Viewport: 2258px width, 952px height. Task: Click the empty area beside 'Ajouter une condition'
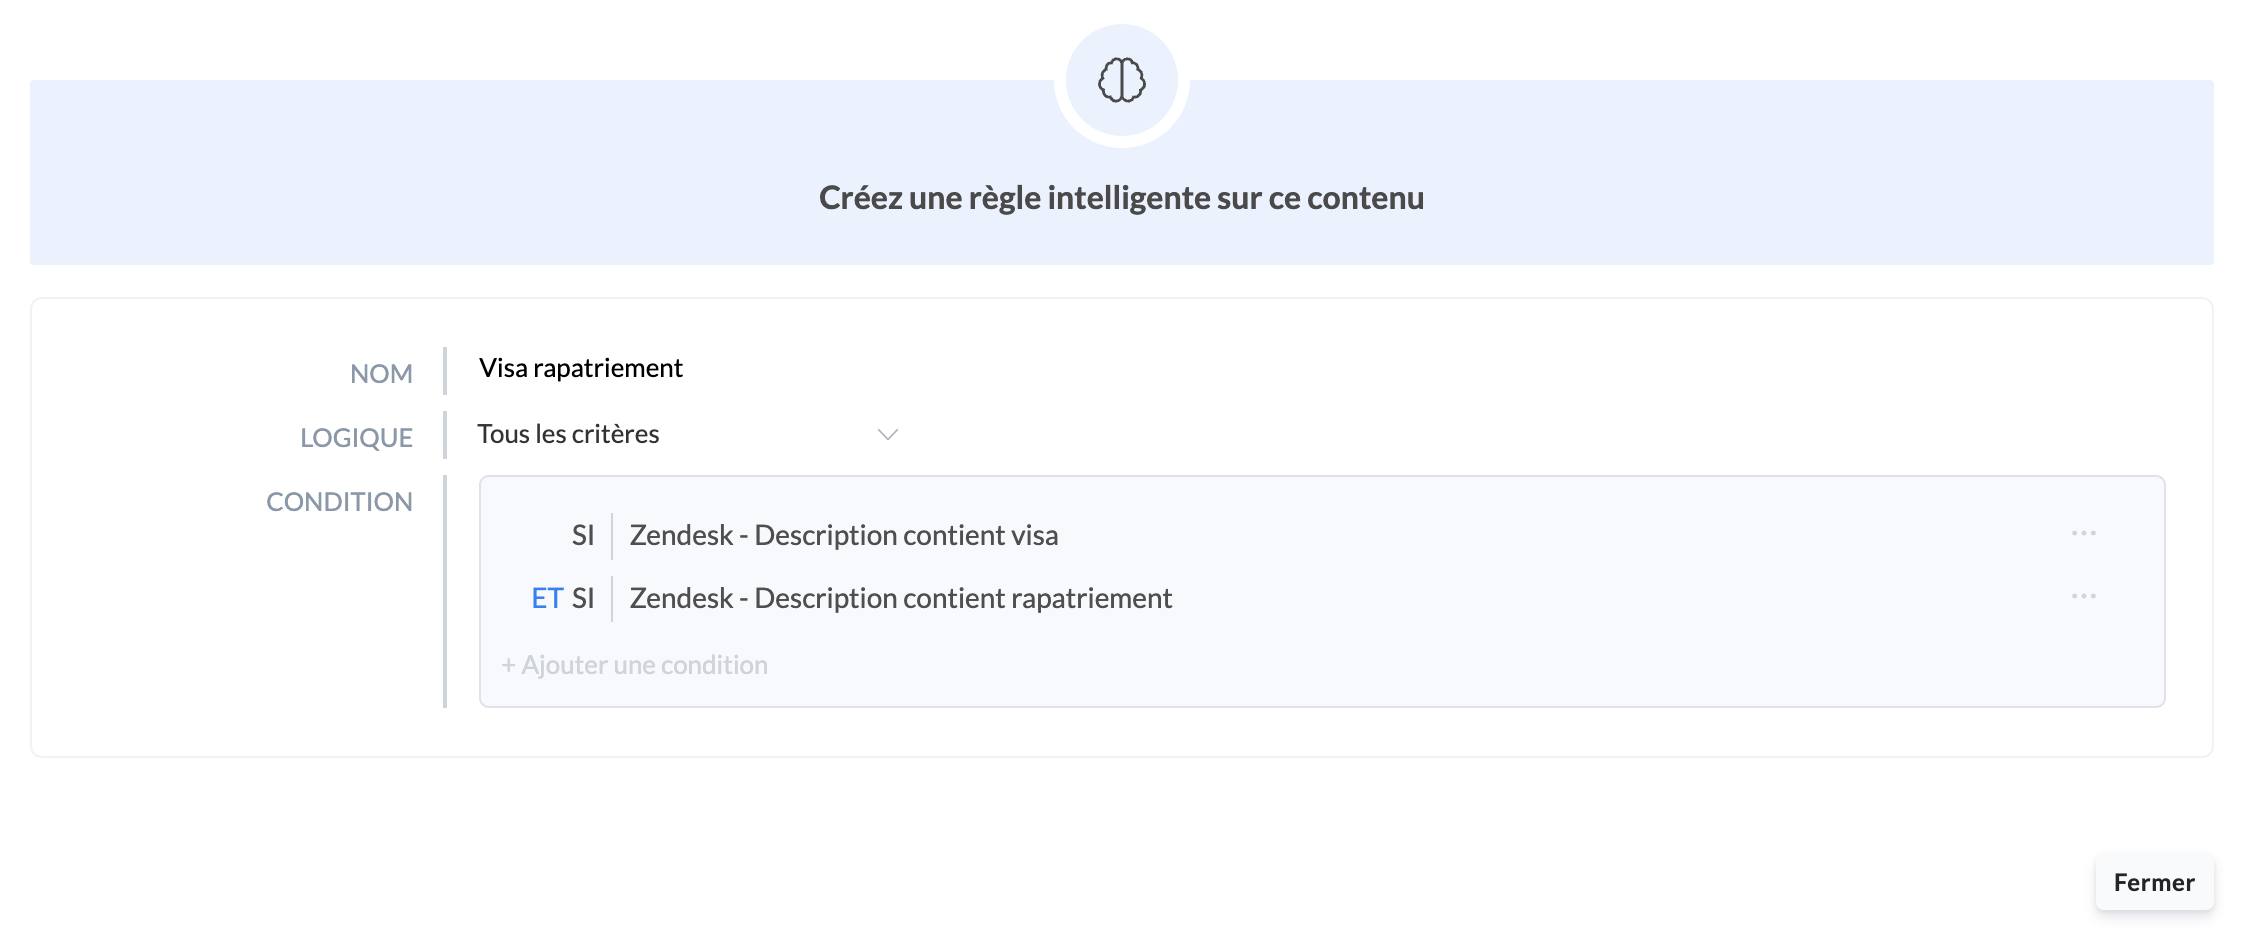1400,665
